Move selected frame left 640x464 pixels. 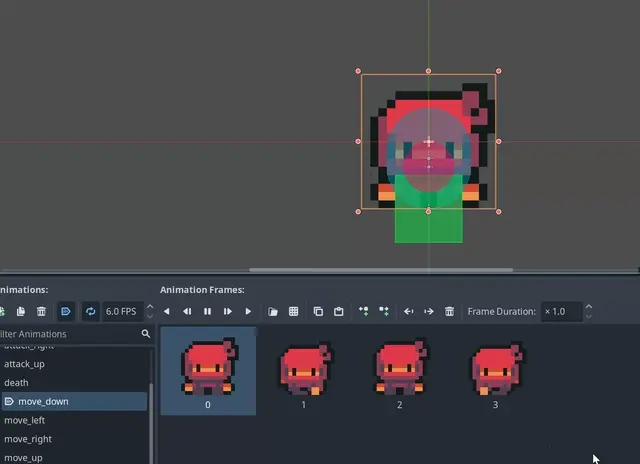[408, 312]
